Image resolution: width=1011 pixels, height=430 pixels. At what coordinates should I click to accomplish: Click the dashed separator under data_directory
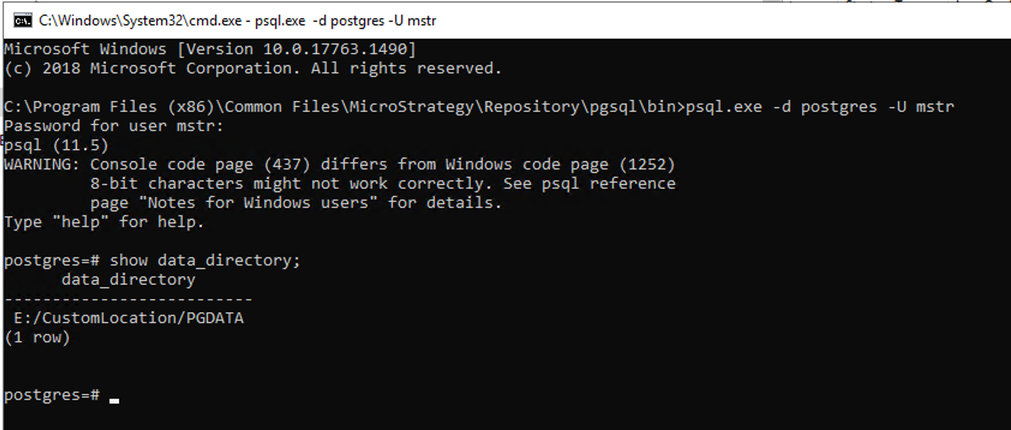(128, 299)
